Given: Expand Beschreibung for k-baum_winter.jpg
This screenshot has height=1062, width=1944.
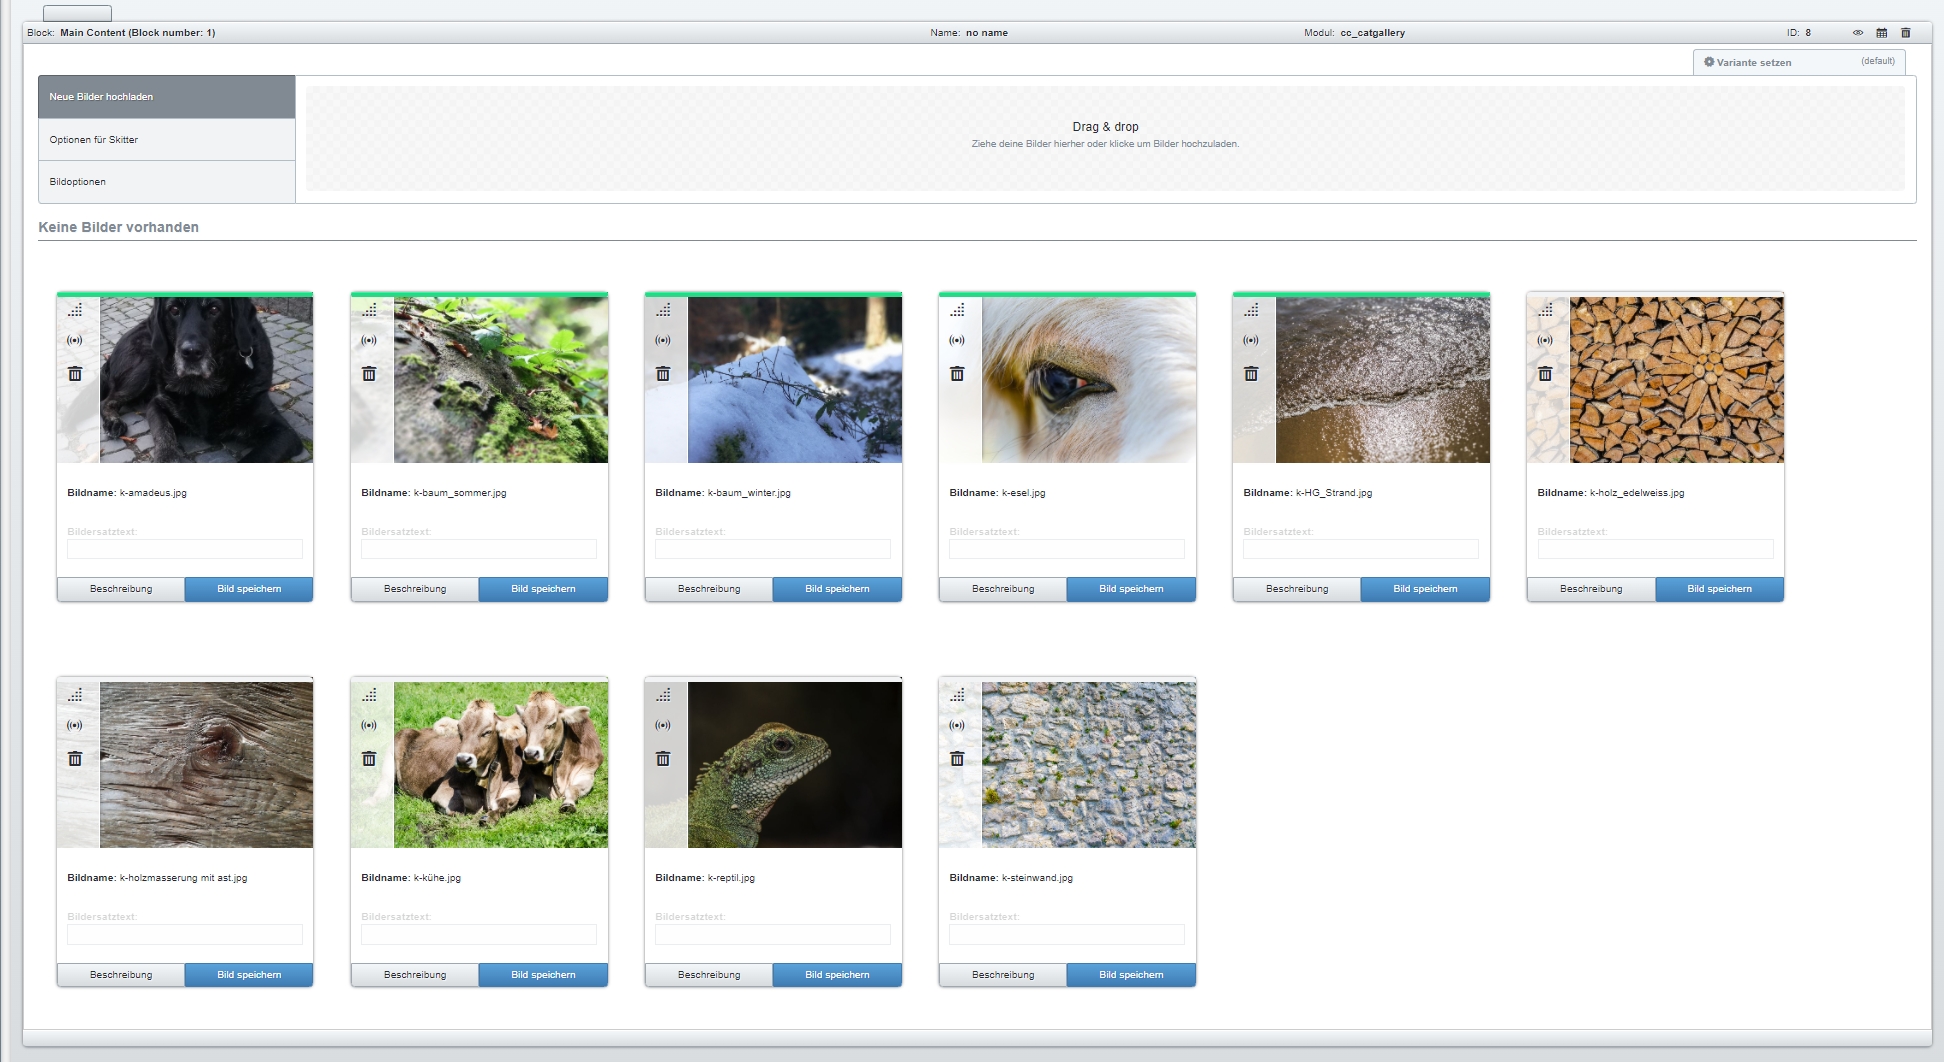Looking at the screenshot, I should (x=709, y=589).
